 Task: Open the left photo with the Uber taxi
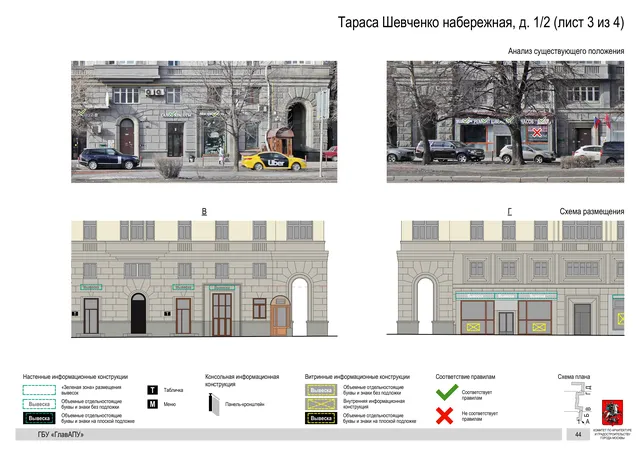[204, 122]
